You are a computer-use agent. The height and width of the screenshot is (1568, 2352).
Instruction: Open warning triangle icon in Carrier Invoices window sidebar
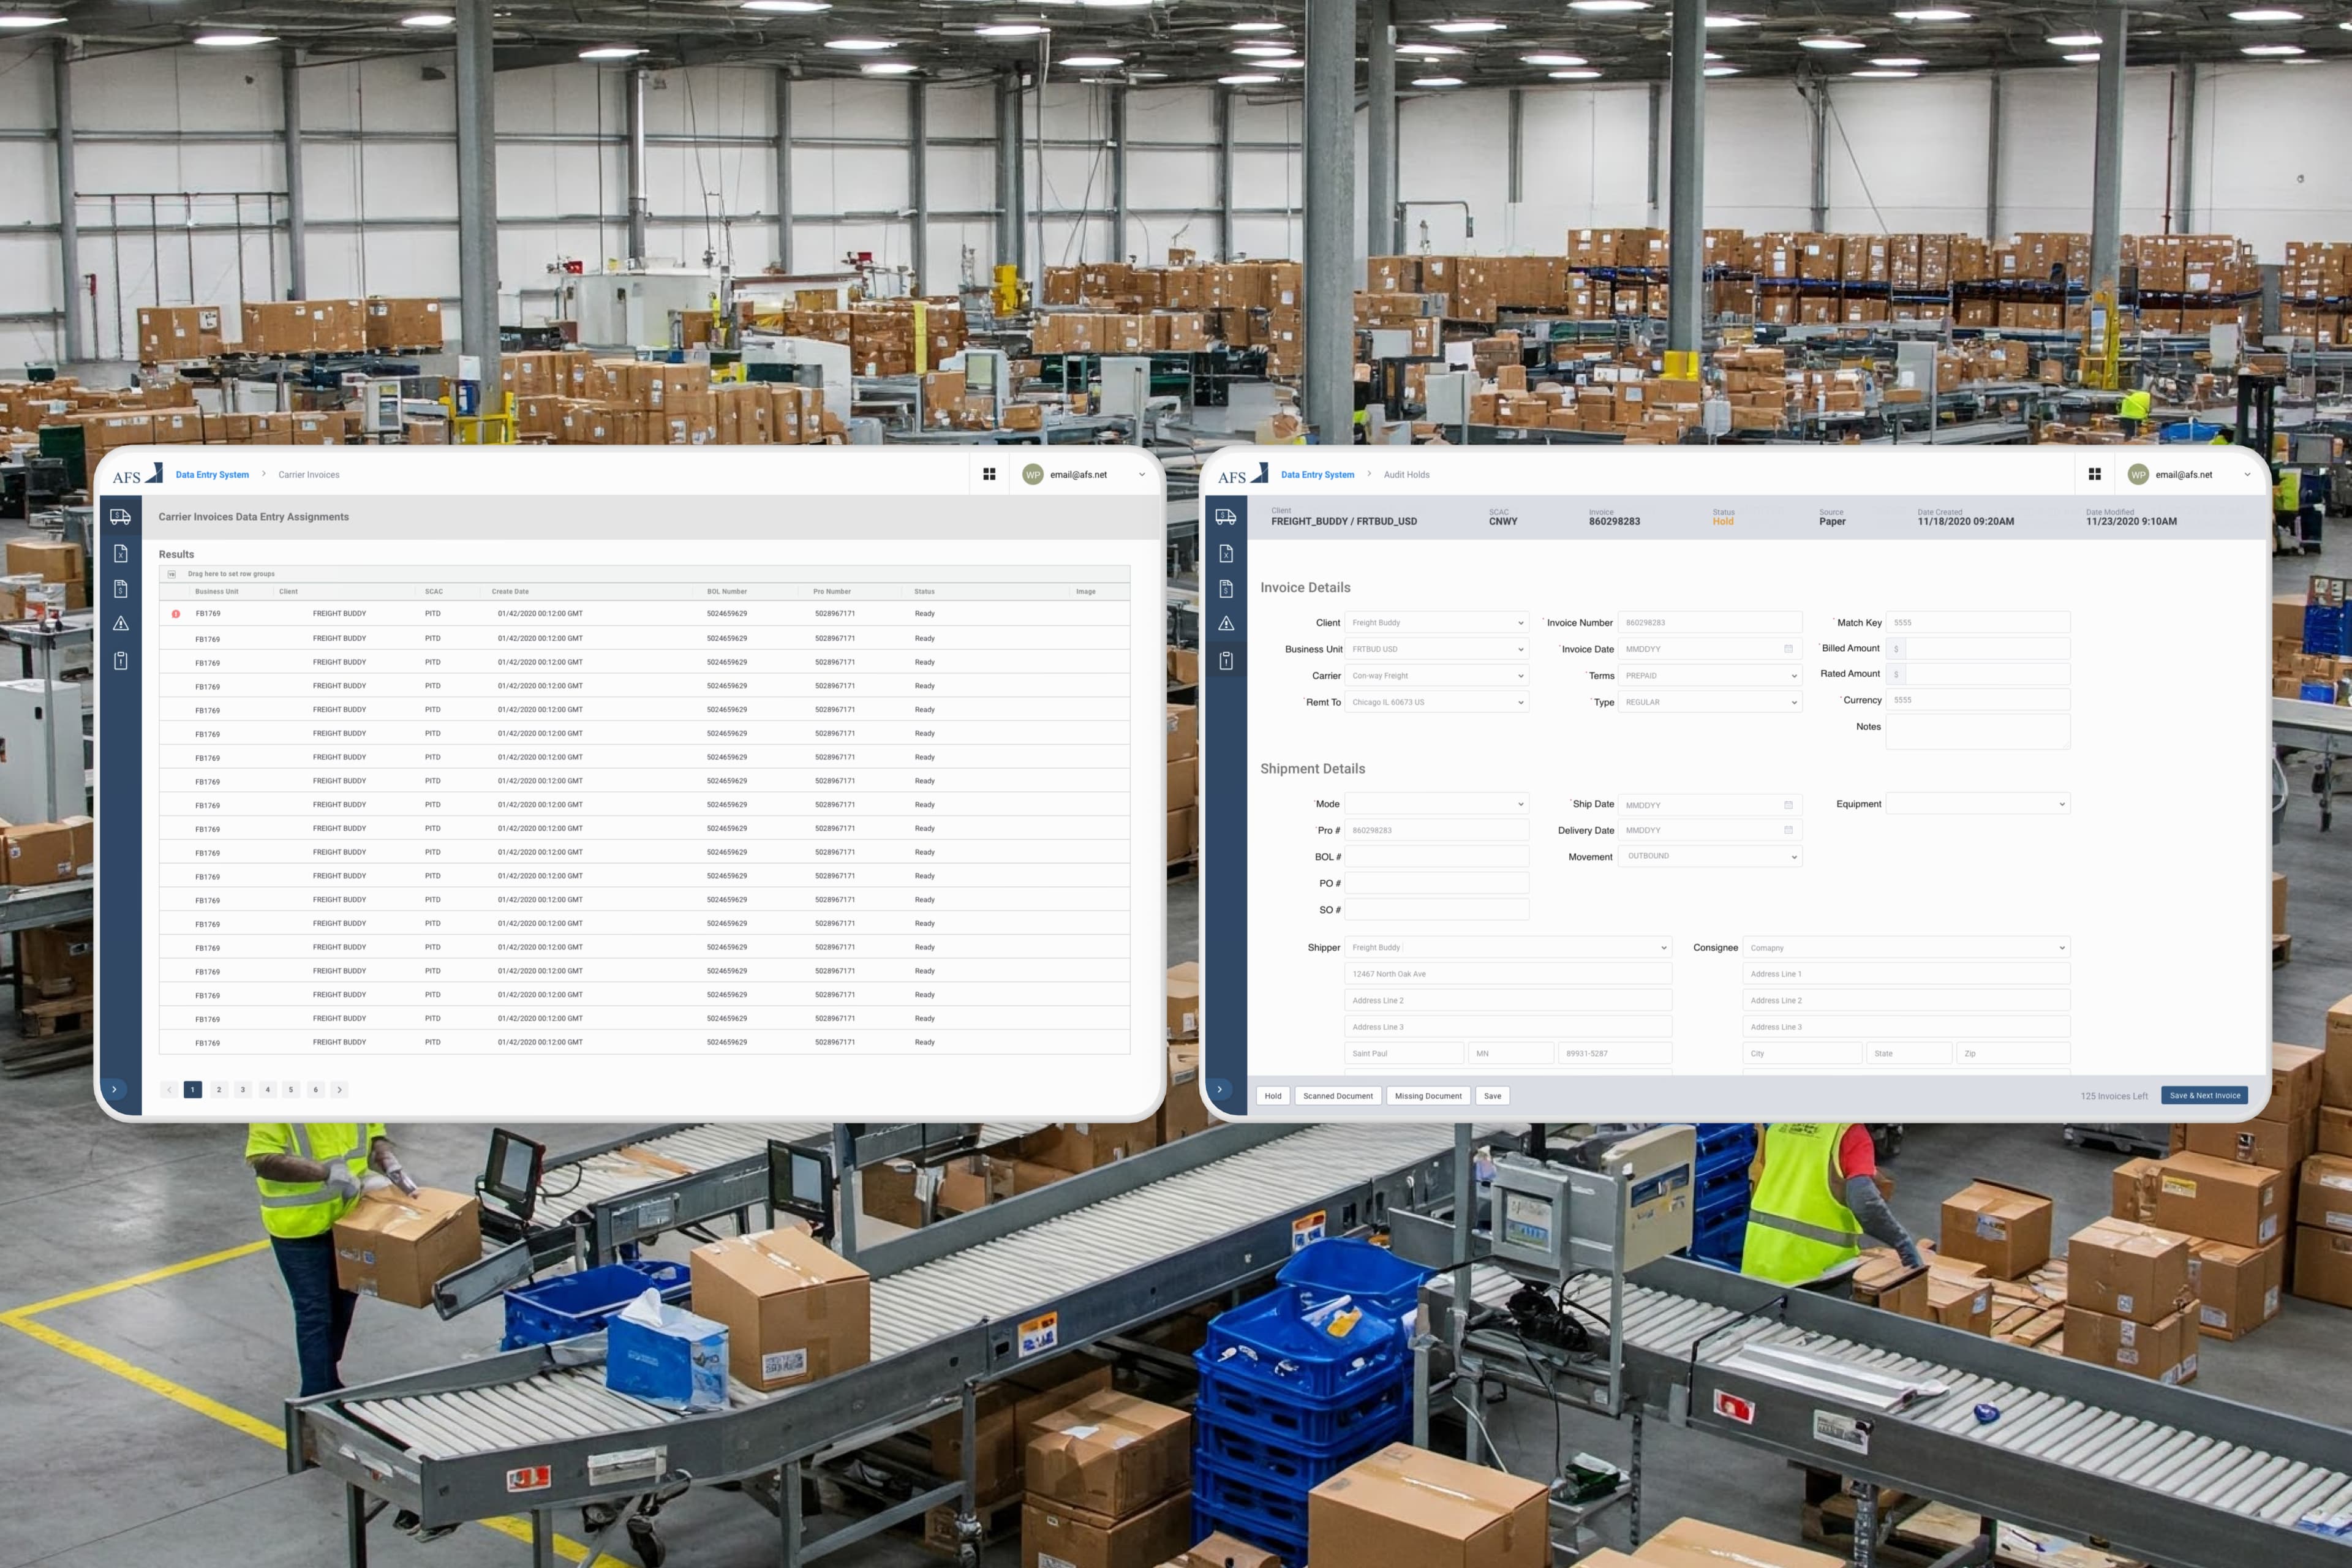point(120,623)
